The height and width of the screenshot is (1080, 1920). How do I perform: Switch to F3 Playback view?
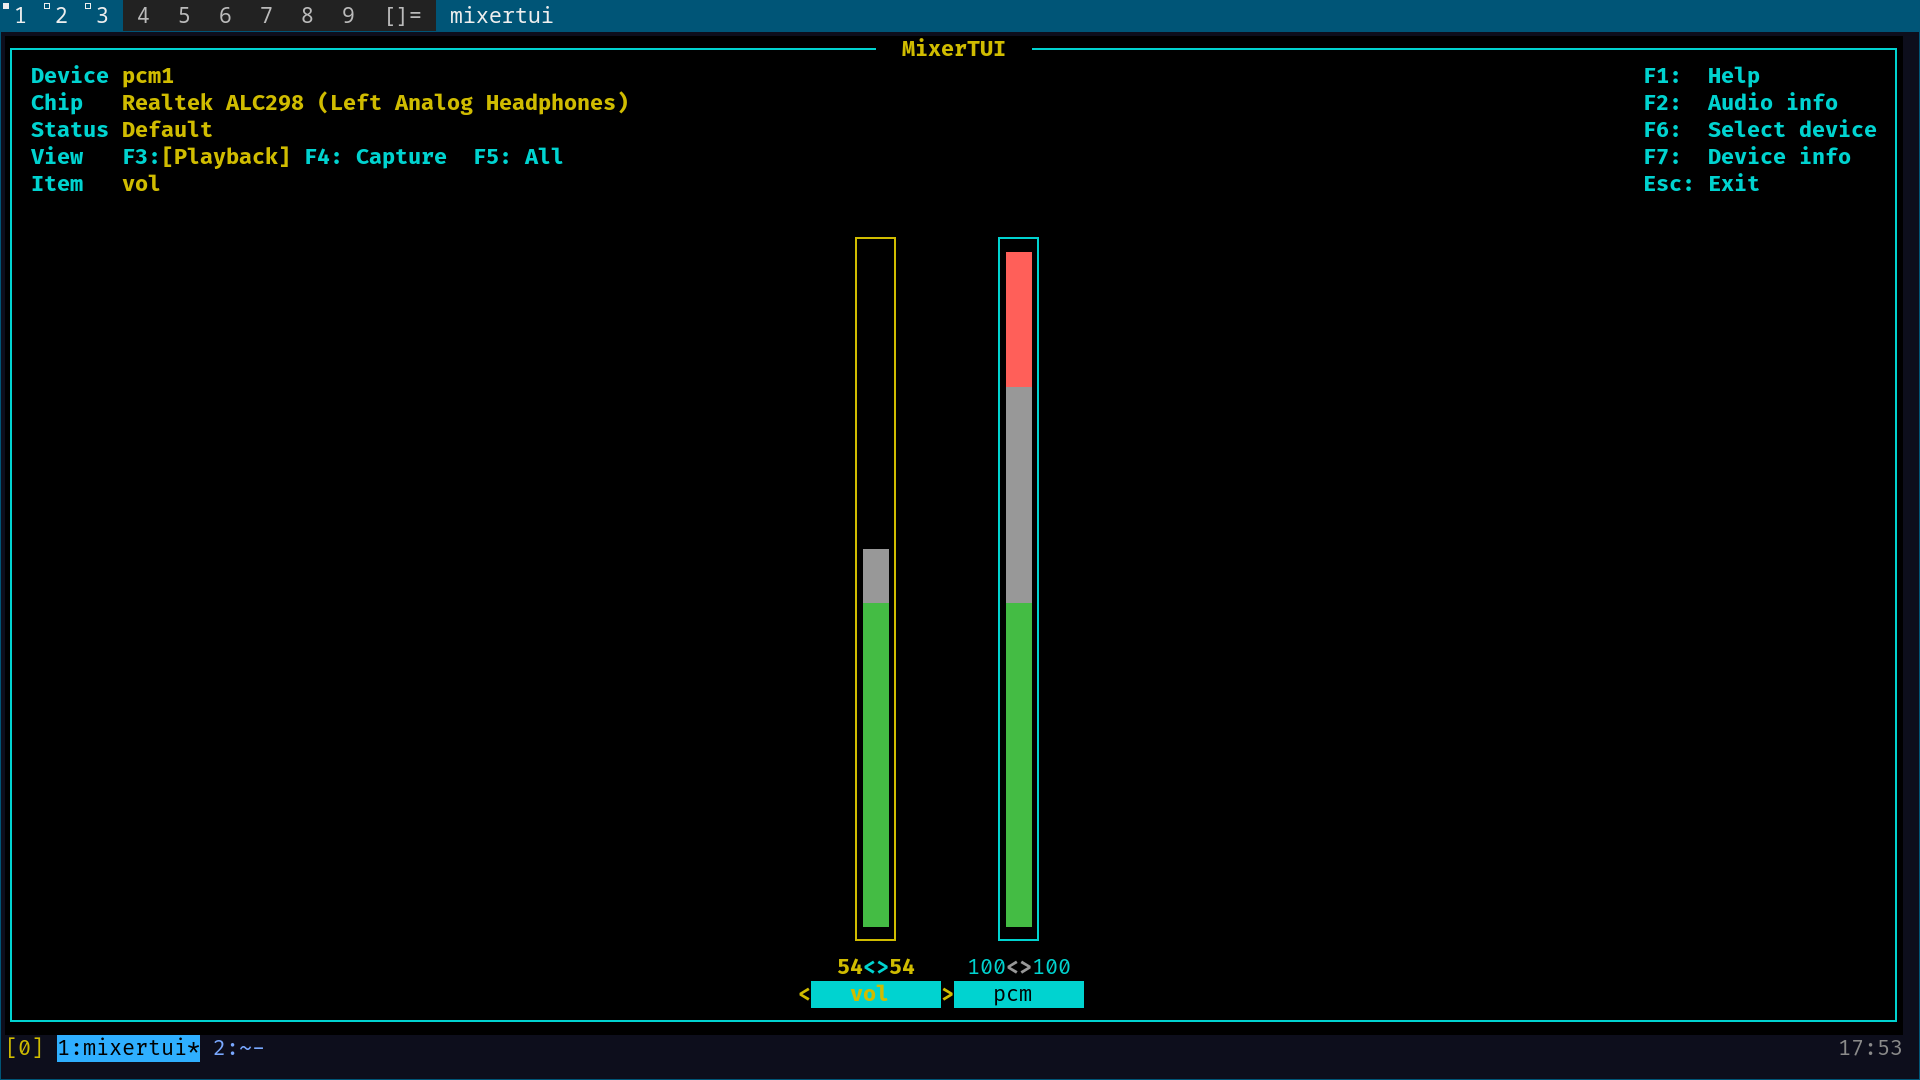[x=206, y=157]
